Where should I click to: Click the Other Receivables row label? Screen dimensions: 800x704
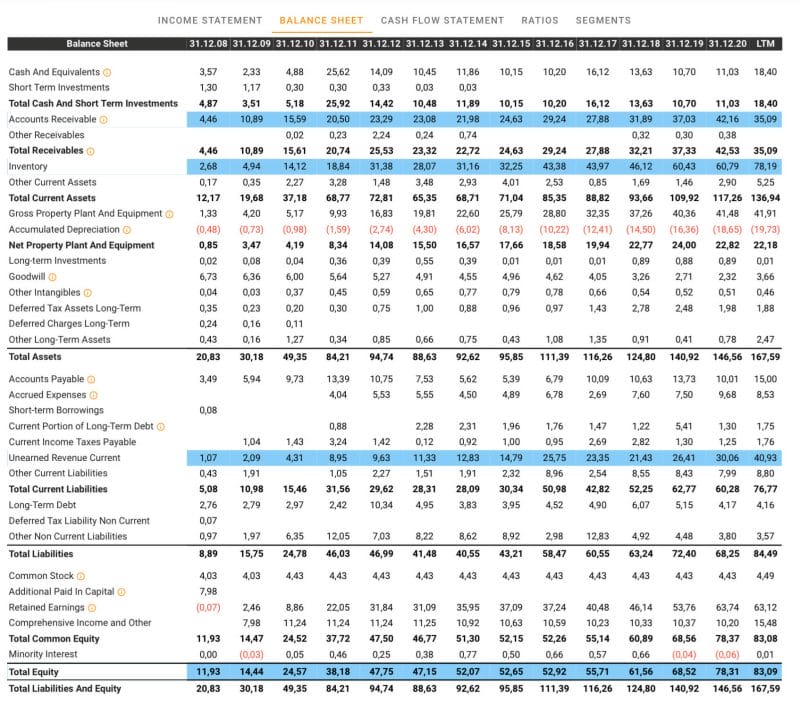pyautogui.click(x=46, y=135)
